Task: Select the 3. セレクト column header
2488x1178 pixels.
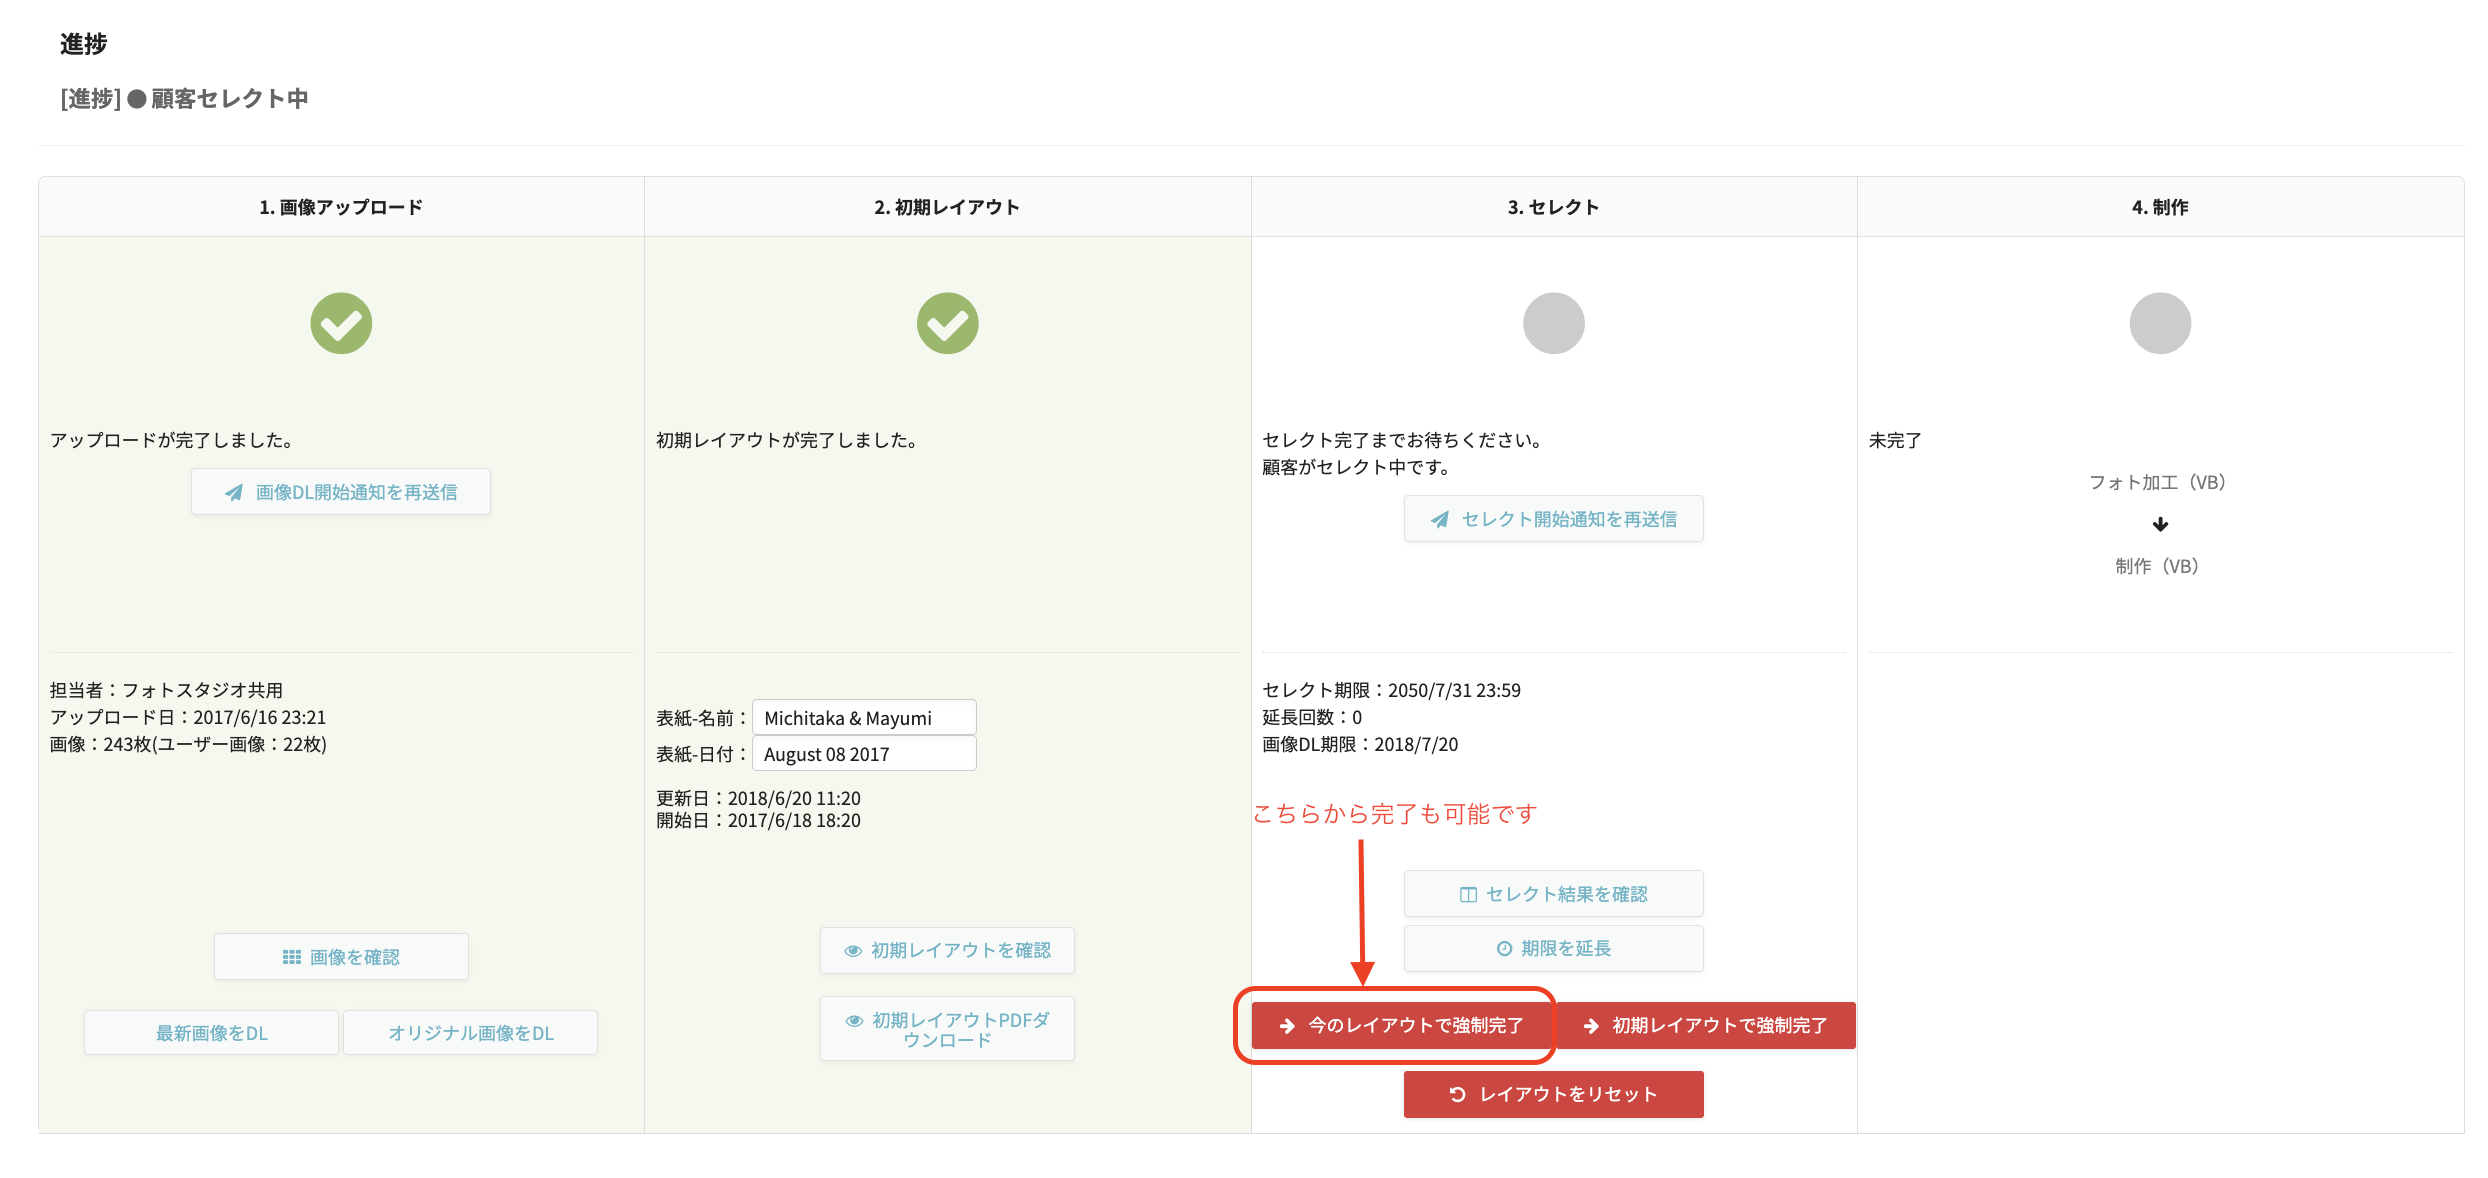Action: click(1553, 207)
